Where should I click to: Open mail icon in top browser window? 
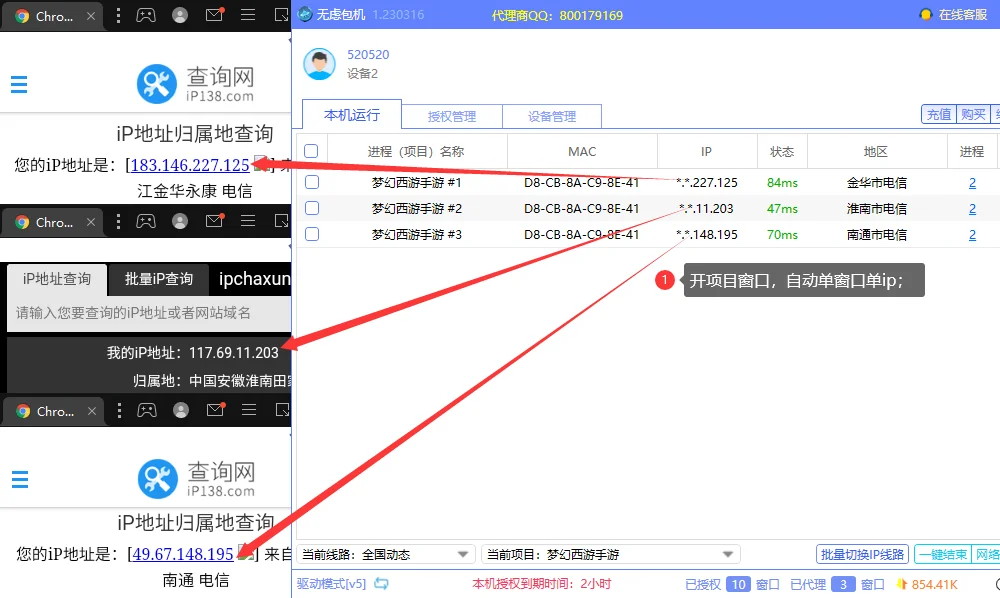click(214, 15)
